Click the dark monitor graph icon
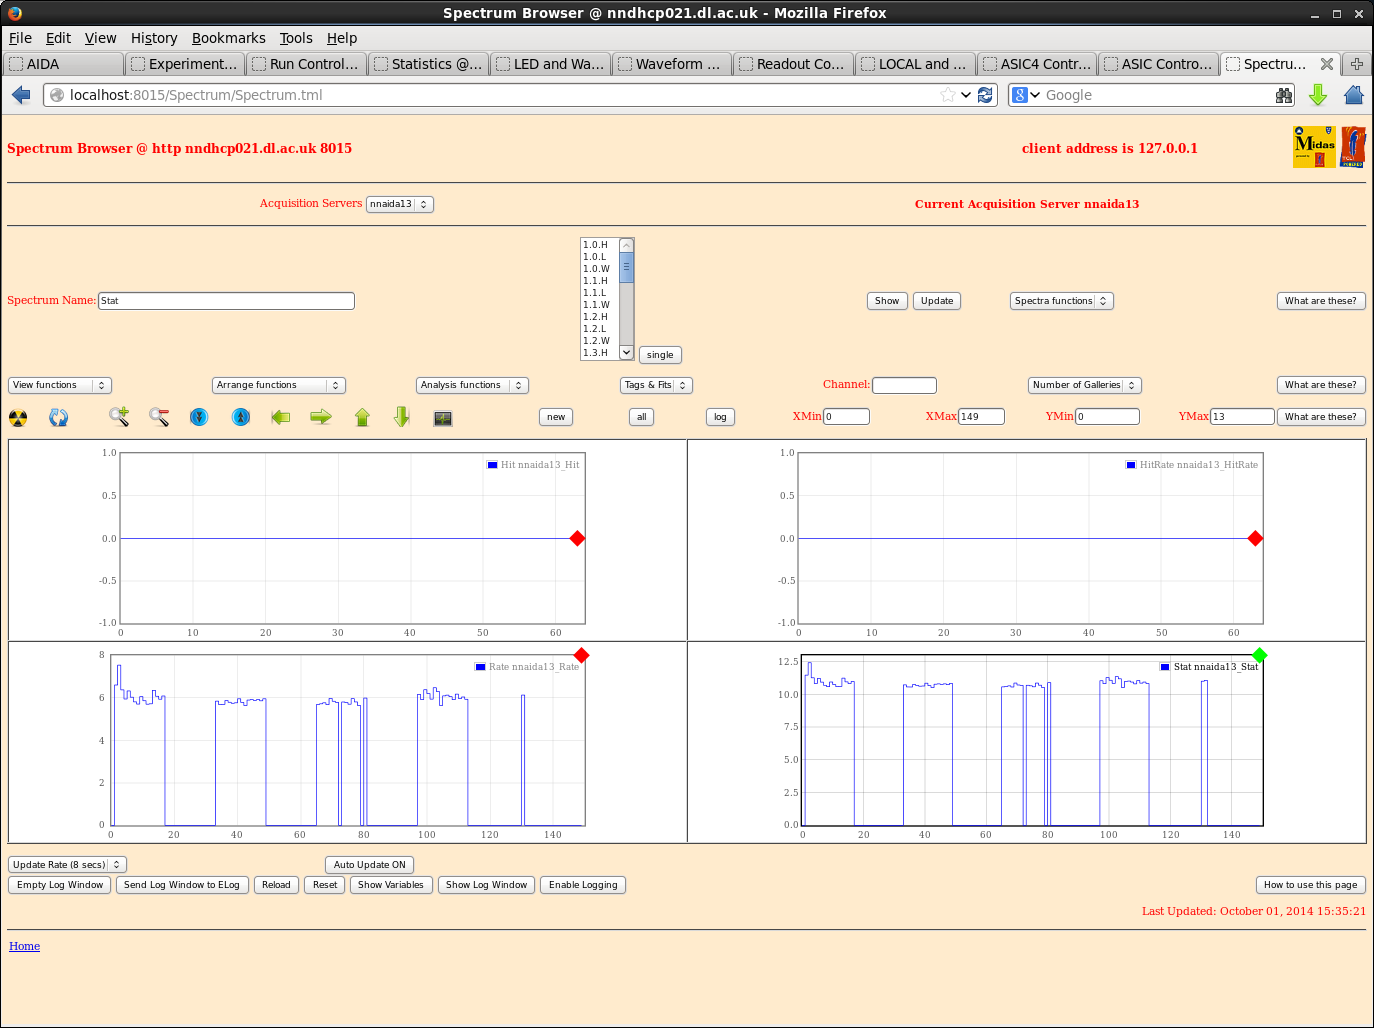Screen dimensions: 1374x1028 pos(443,418)
